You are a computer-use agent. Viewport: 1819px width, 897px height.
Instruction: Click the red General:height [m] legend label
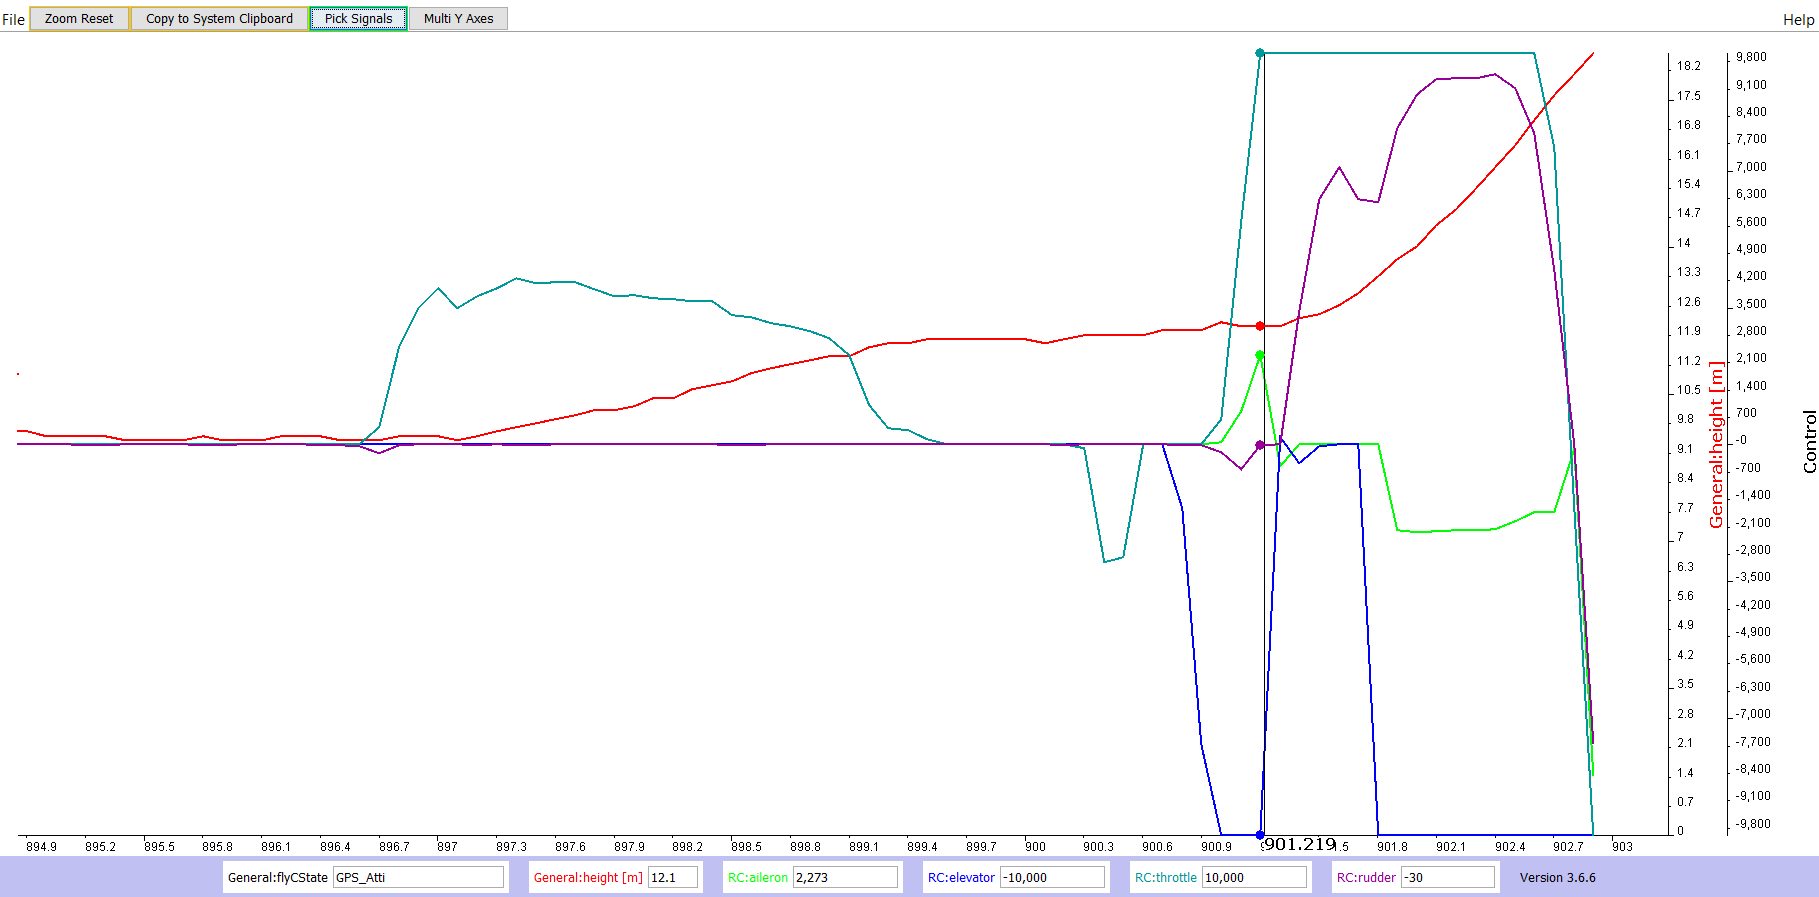pyautogui.click(x=588, y=877)
